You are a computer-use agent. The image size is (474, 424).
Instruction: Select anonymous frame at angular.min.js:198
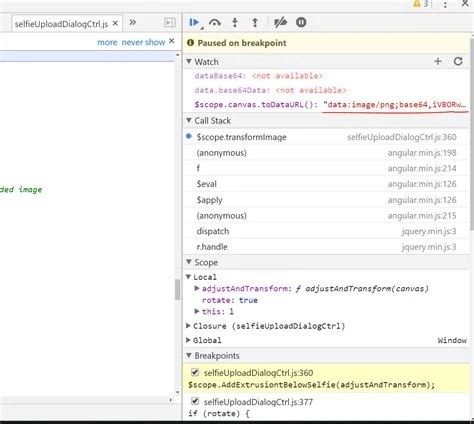click(326, 153)
